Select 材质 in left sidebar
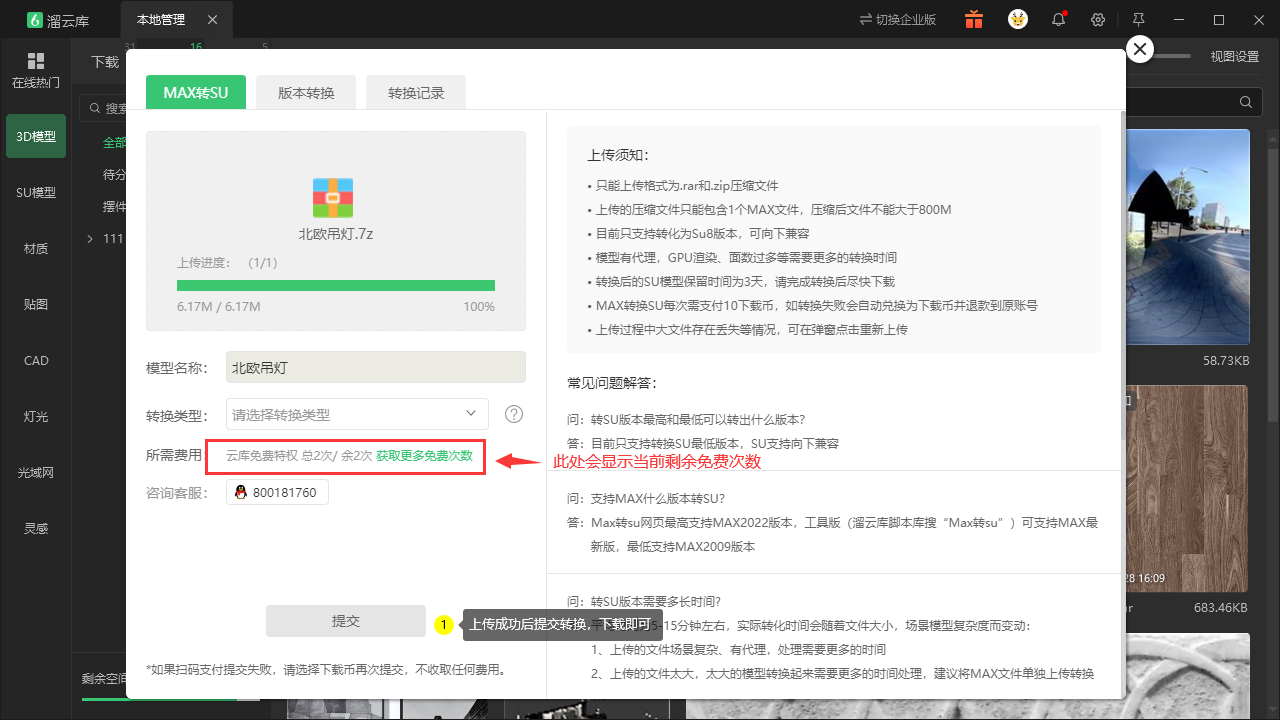Viewport: 1280px width, 720px height. 36,248
